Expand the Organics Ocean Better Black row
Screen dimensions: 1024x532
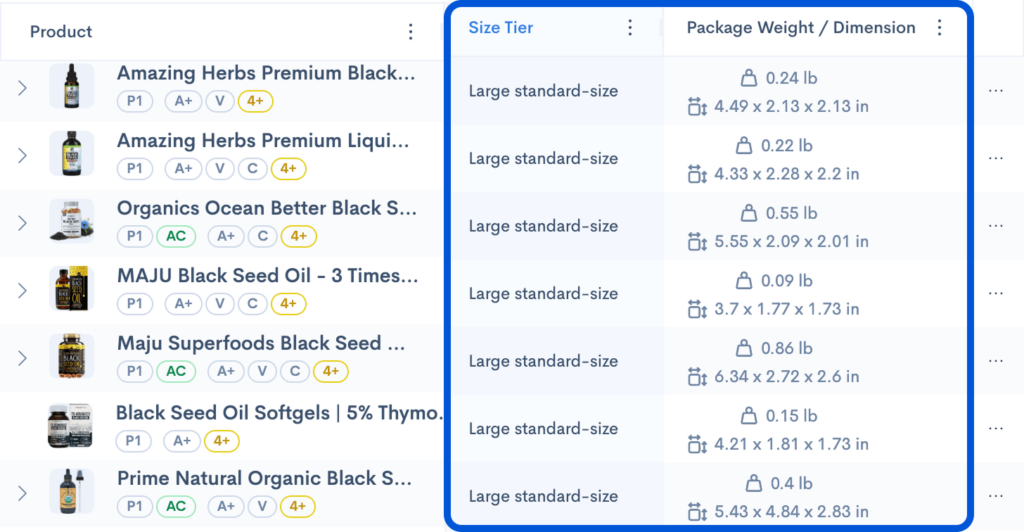point(23,223)
